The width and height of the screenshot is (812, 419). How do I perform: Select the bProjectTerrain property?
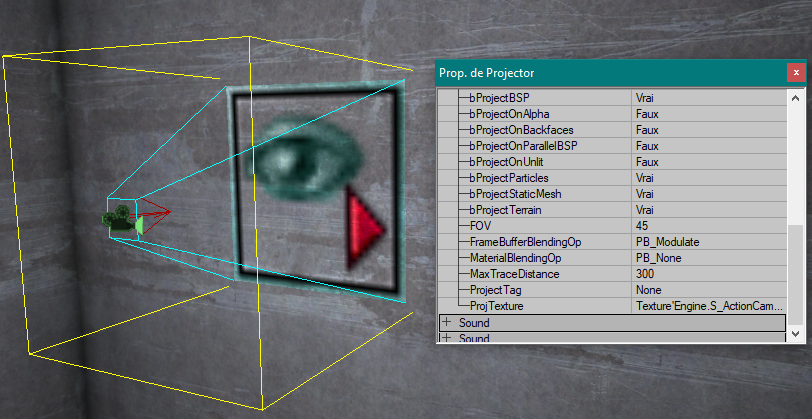(505, 210)
